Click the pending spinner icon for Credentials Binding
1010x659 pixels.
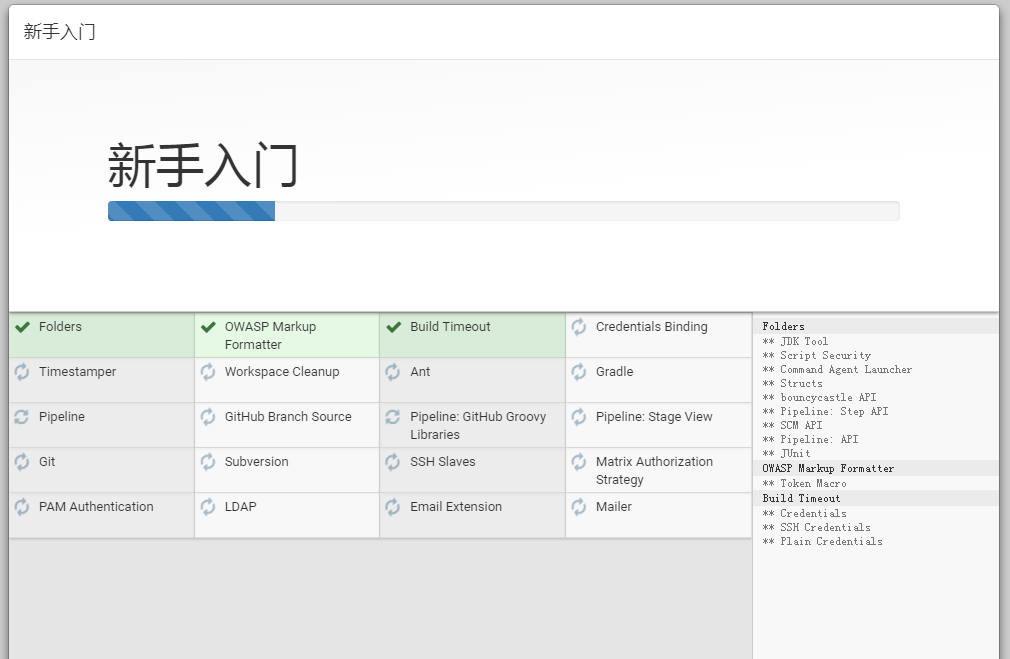click(x=579, y=327)
